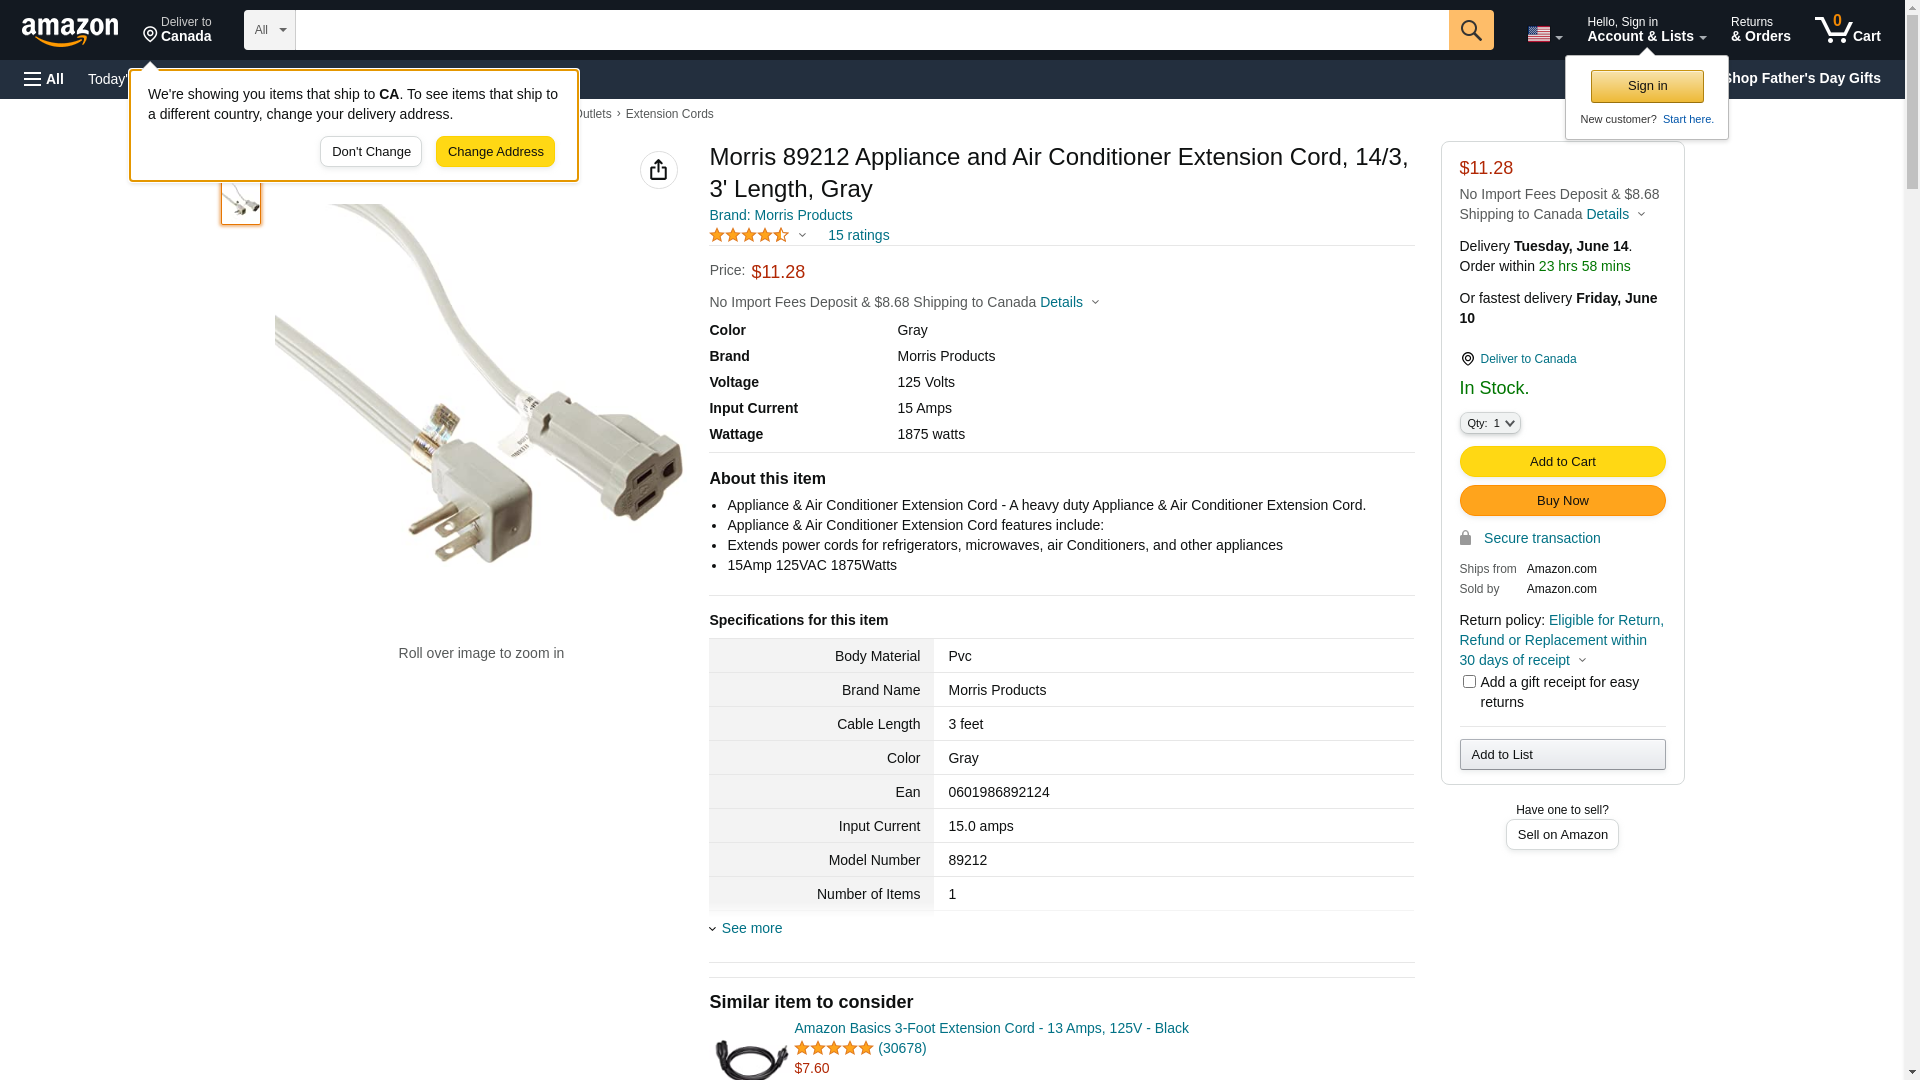Open the All hamburger menu
The image size is (1920, 1080).
[44, 79]
